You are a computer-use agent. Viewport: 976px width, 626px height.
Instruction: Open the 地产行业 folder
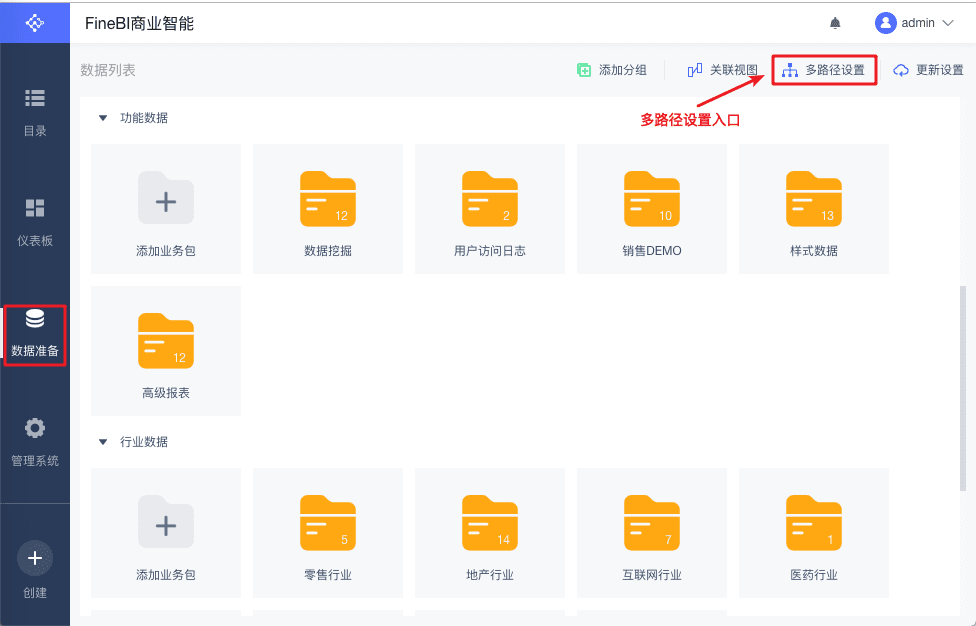pos(490,533)
